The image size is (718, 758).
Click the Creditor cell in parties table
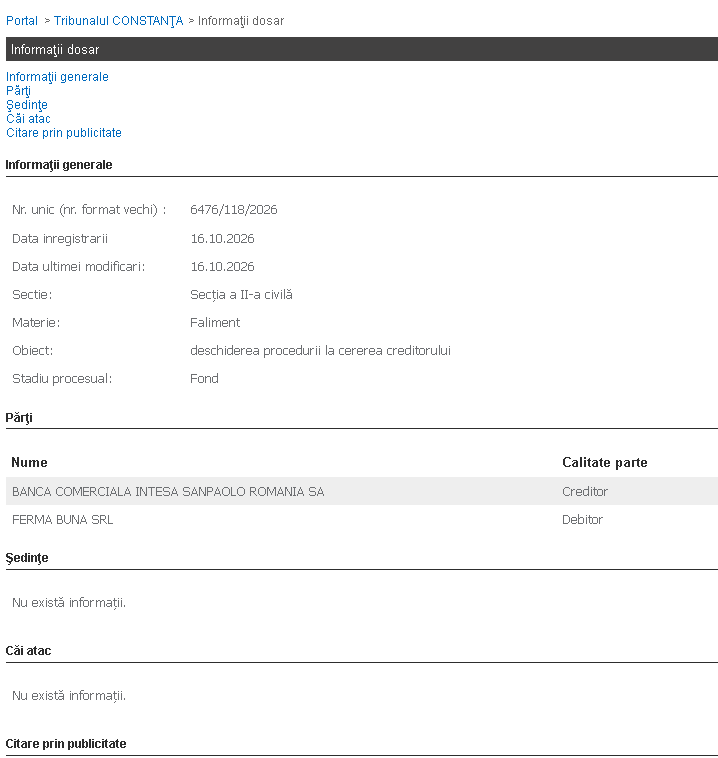585,492
